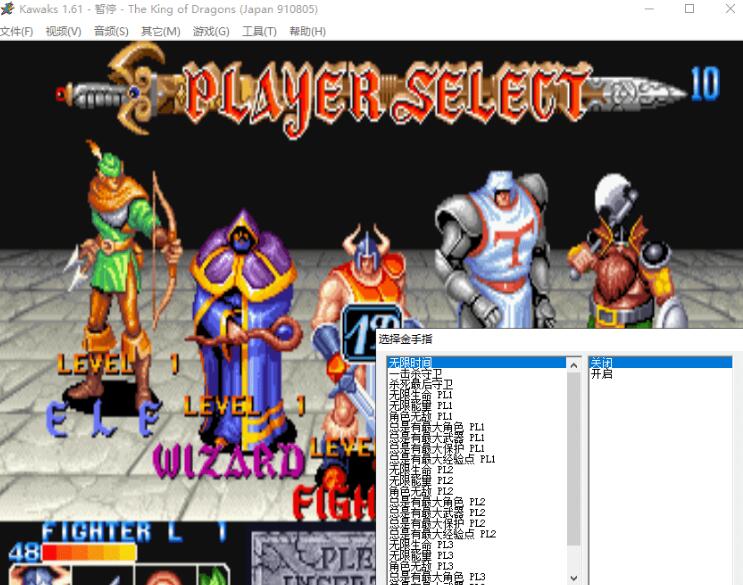Select cheat 无限时间 in the list
The width and height of the screenshot is (743, 585).
pos(477,363)
